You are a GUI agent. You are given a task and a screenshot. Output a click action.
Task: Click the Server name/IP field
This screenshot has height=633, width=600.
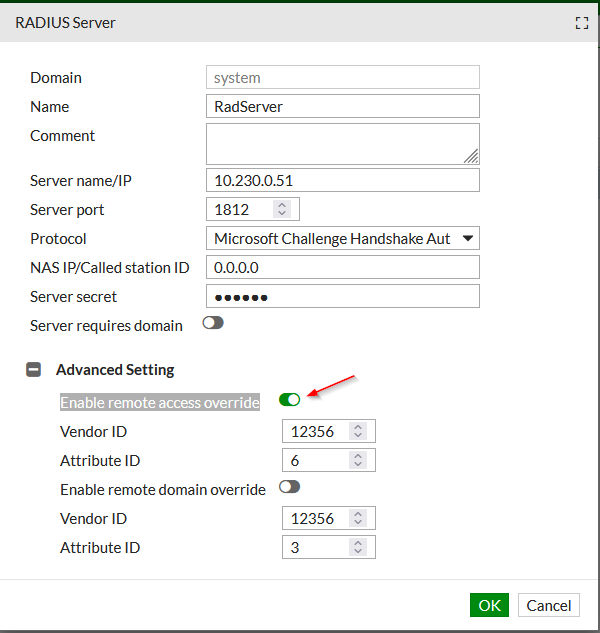coord(342,181)
